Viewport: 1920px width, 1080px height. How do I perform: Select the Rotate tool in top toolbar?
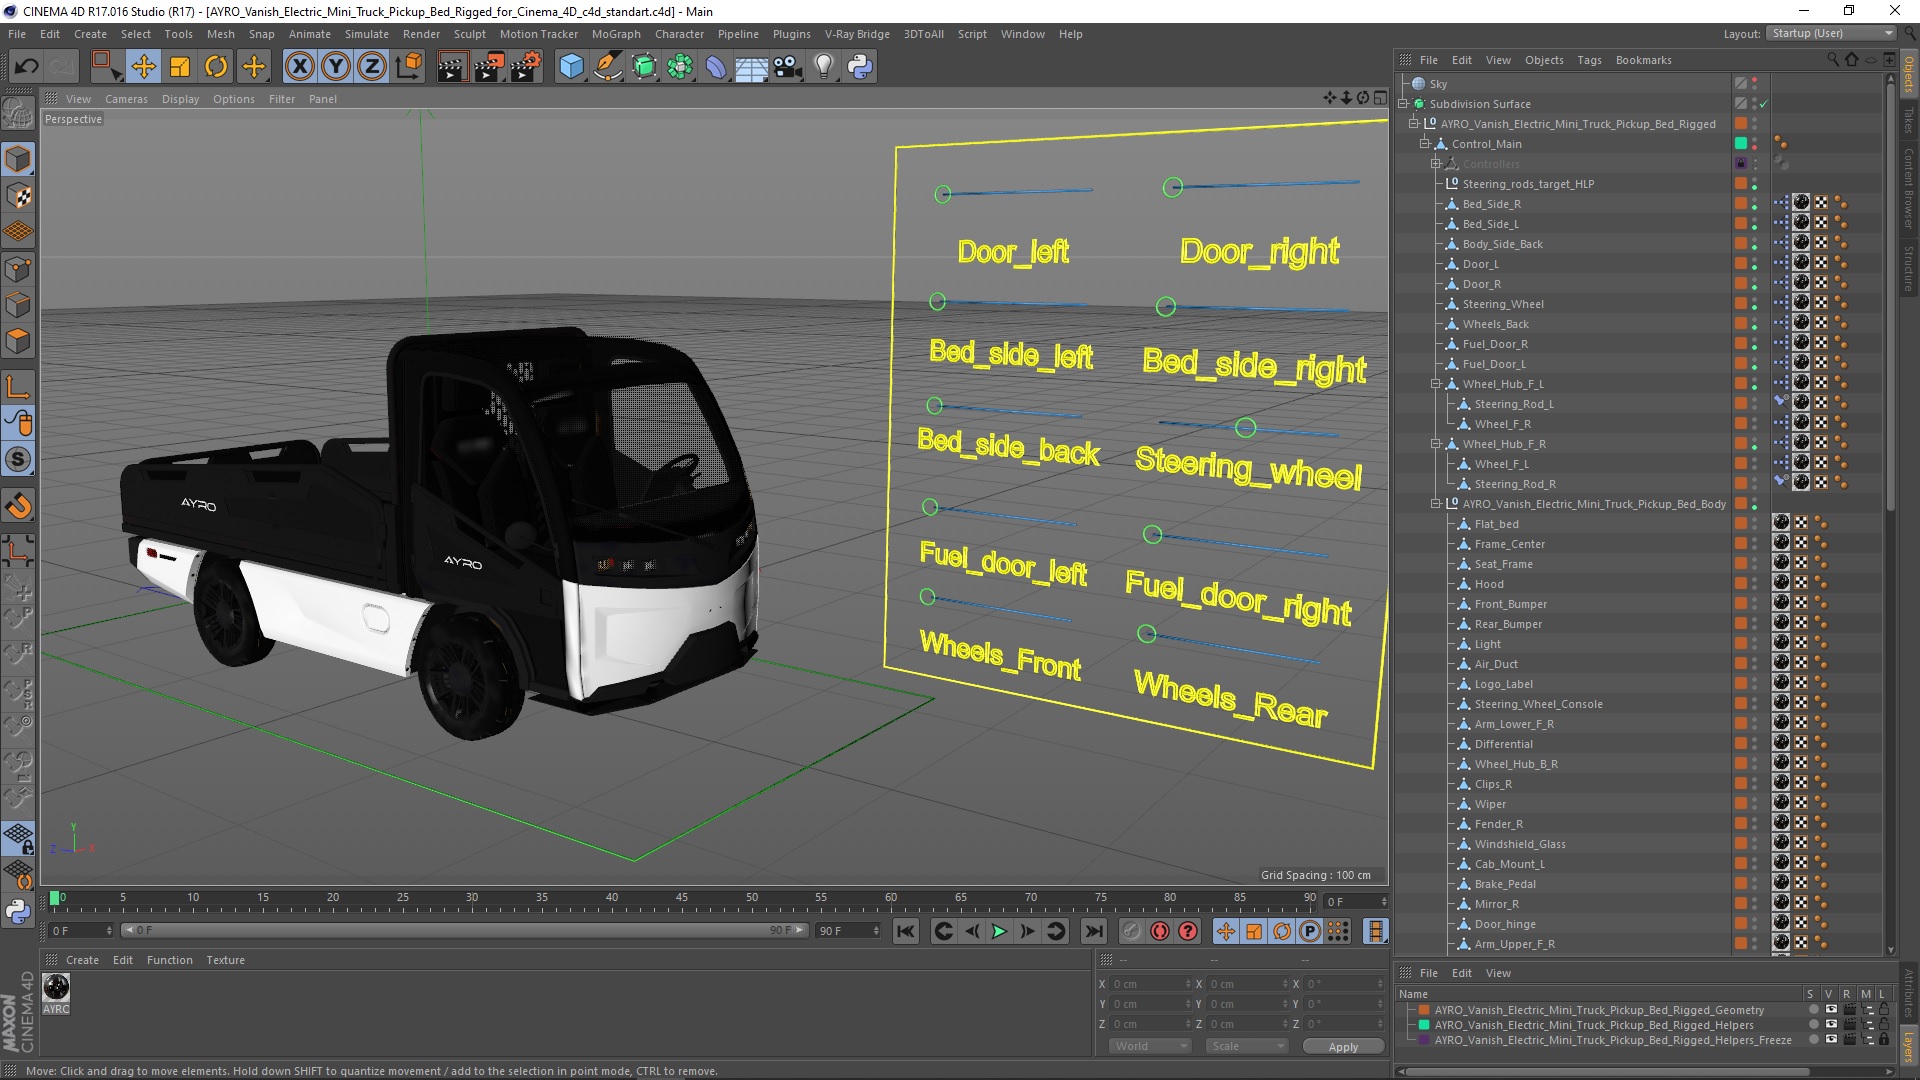click(216, 67)
